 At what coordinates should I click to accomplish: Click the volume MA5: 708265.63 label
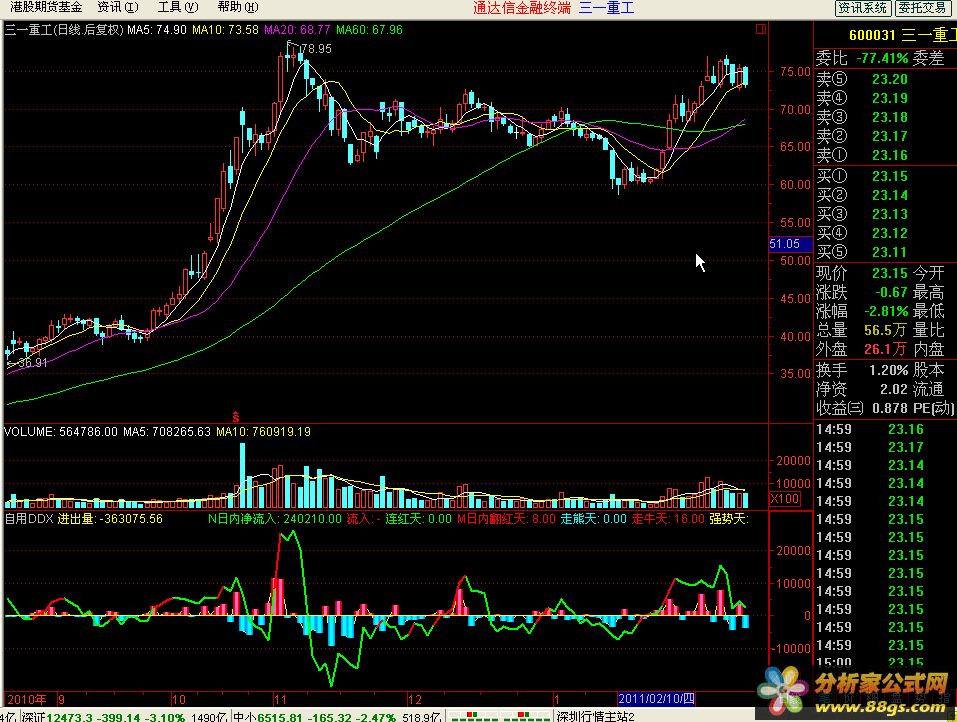(167, 432)
